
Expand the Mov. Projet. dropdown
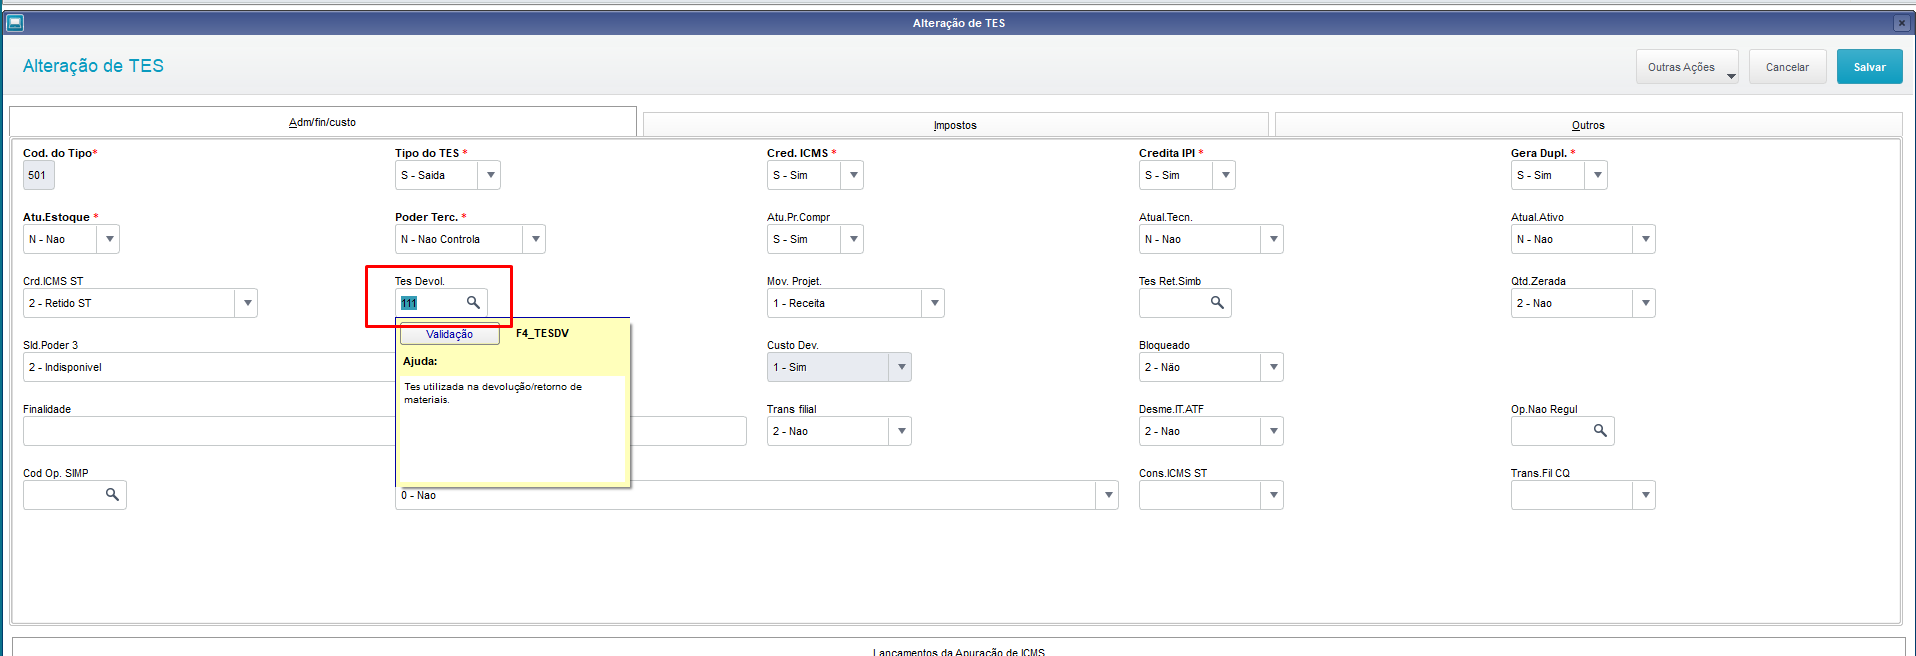[x=934, y=303]
